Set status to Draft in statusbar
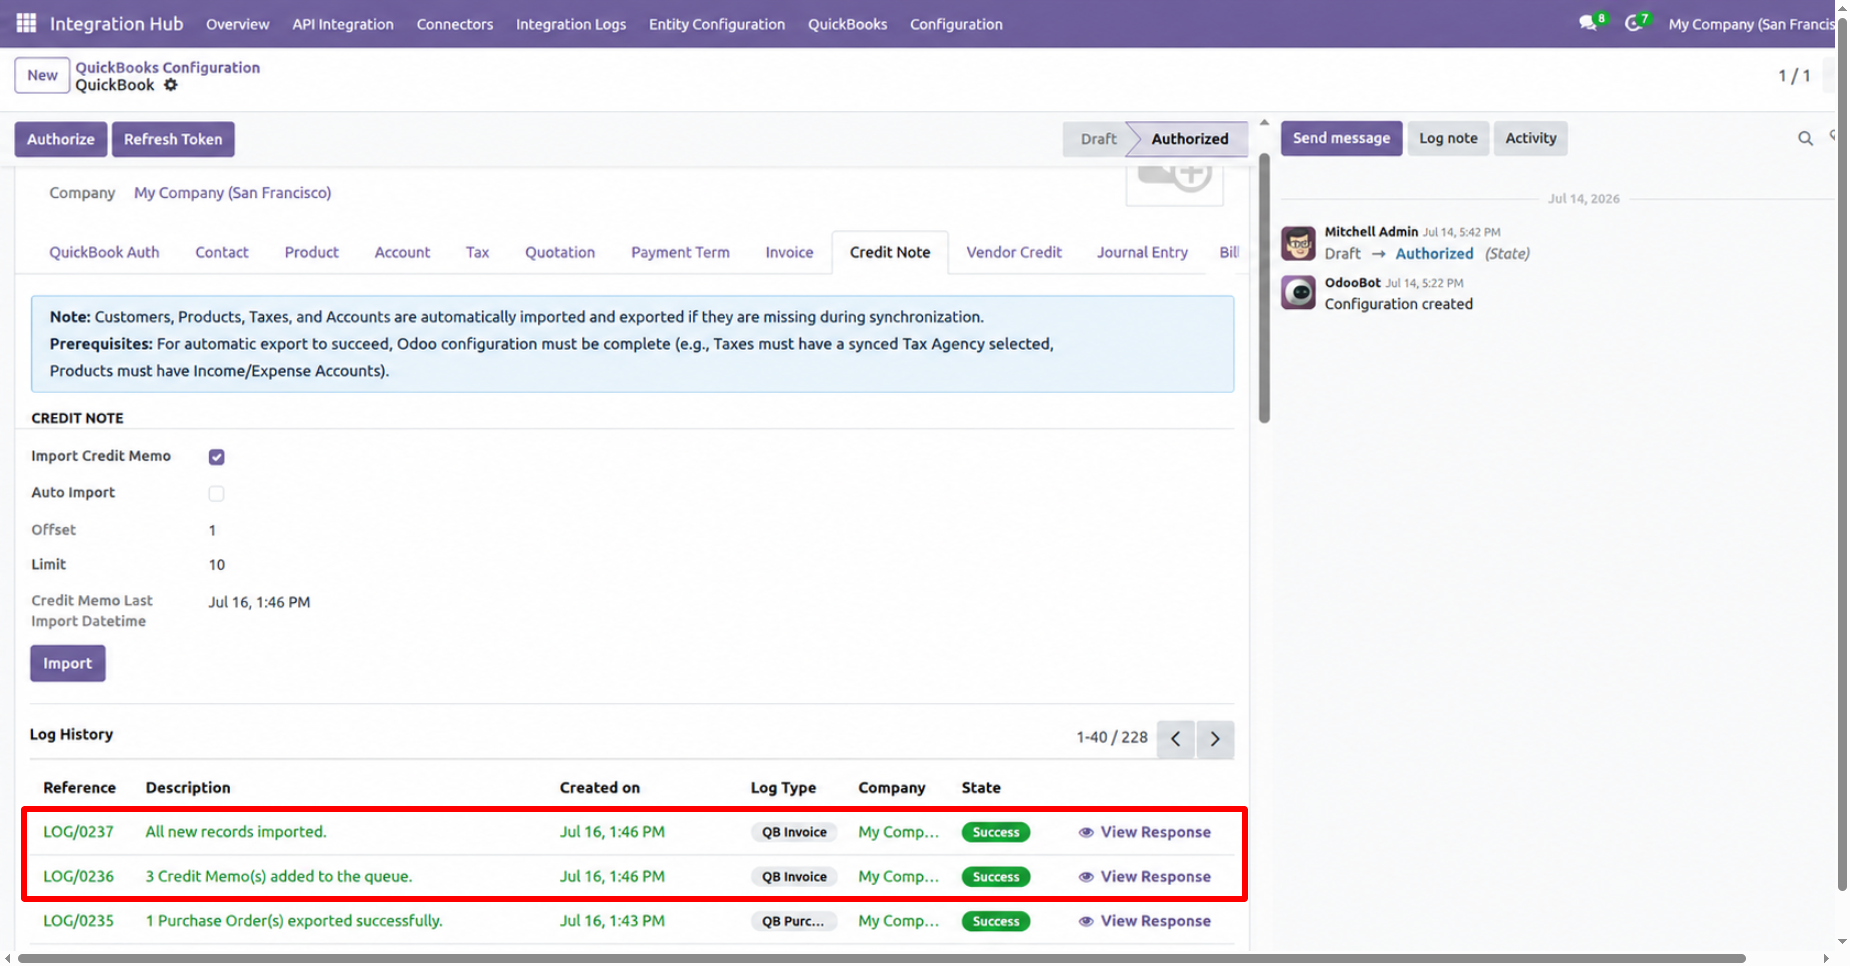1850x966 pixels. coord(1098,139)
